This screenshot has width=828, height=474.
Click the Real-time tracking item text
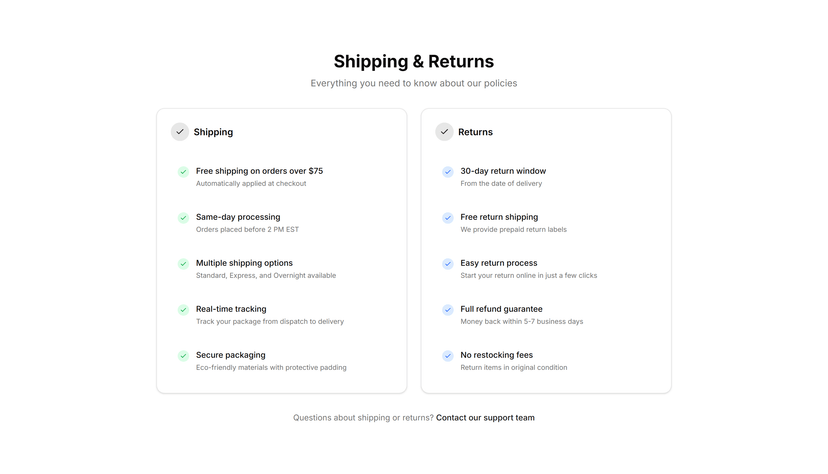(x=231, y=309)
